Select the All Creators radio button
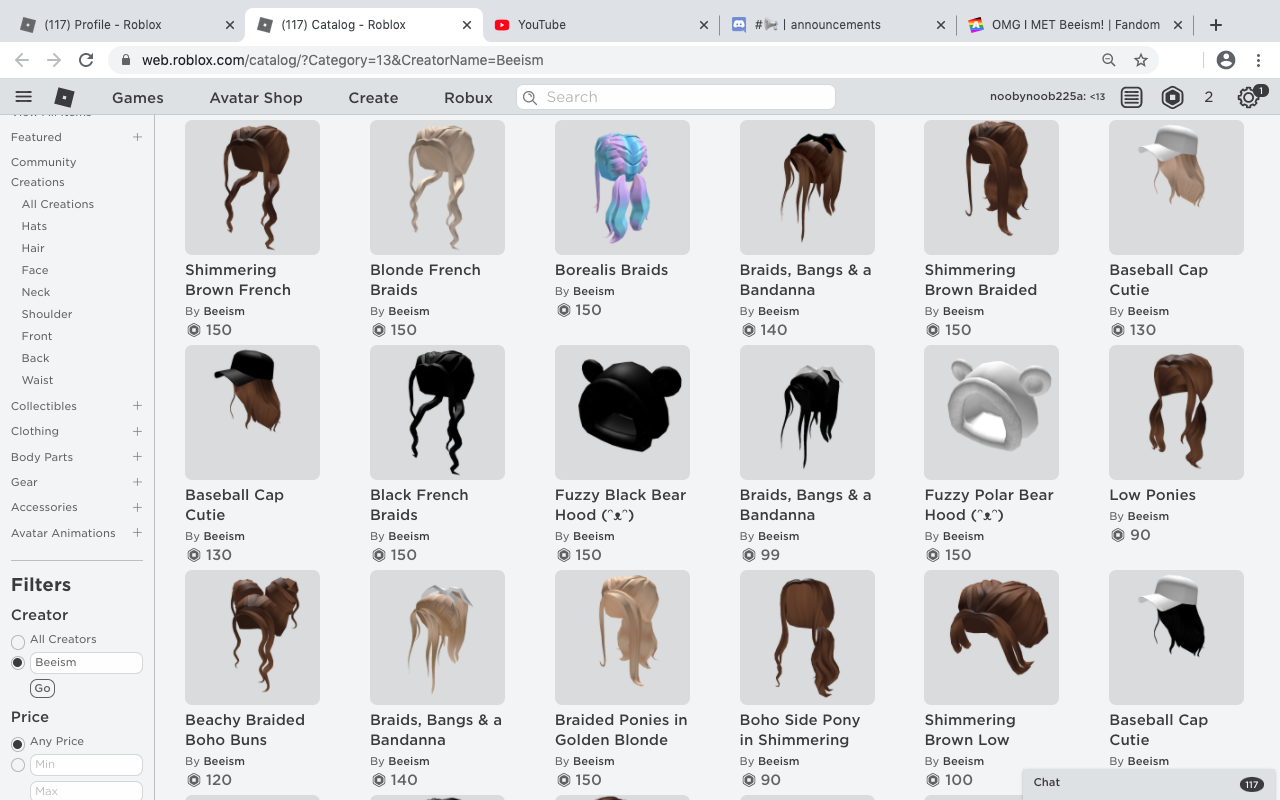1280x800 pixels. pyautogui.click(x=18, y=641)
